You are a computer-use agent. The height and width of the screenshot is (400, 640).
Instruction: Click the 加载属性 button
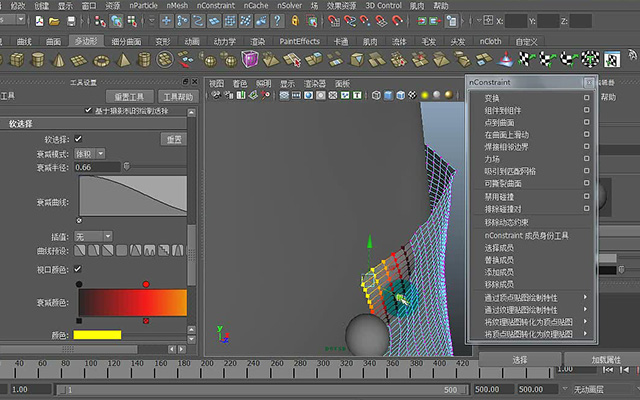(x=606, y=360)
